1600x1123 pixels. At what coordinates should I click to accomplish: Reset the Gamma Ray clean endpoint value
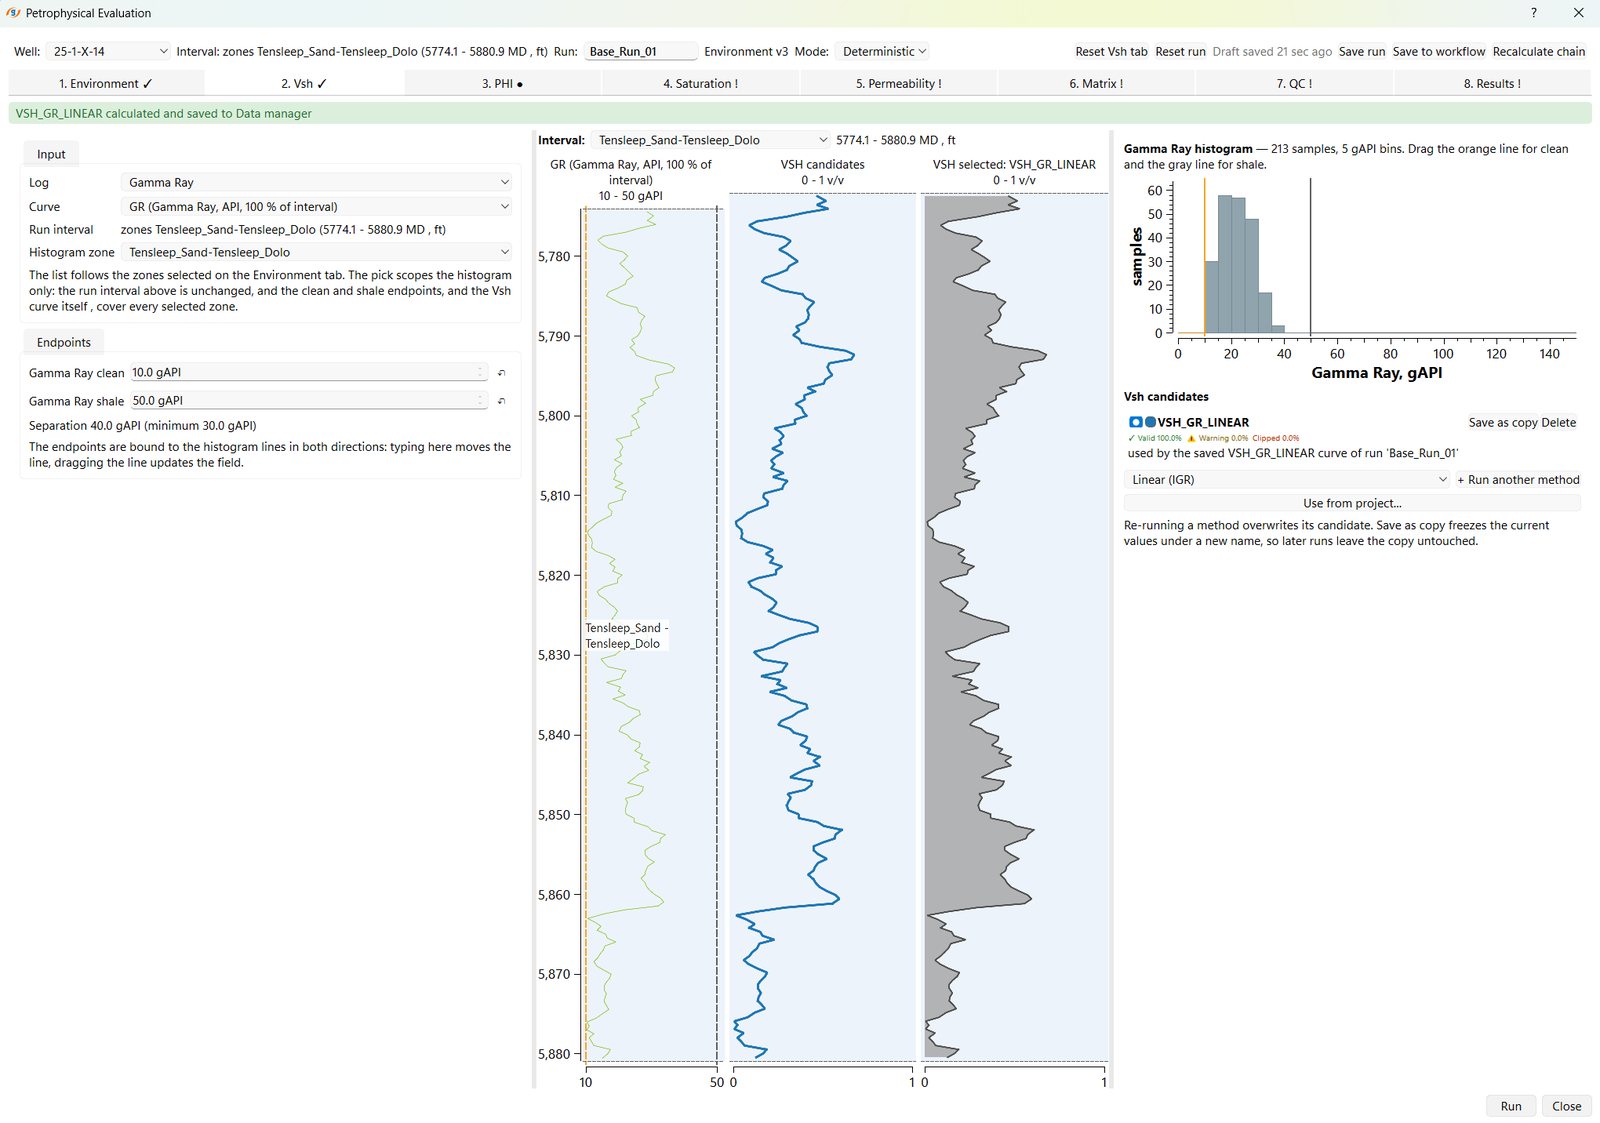point(501,373)
